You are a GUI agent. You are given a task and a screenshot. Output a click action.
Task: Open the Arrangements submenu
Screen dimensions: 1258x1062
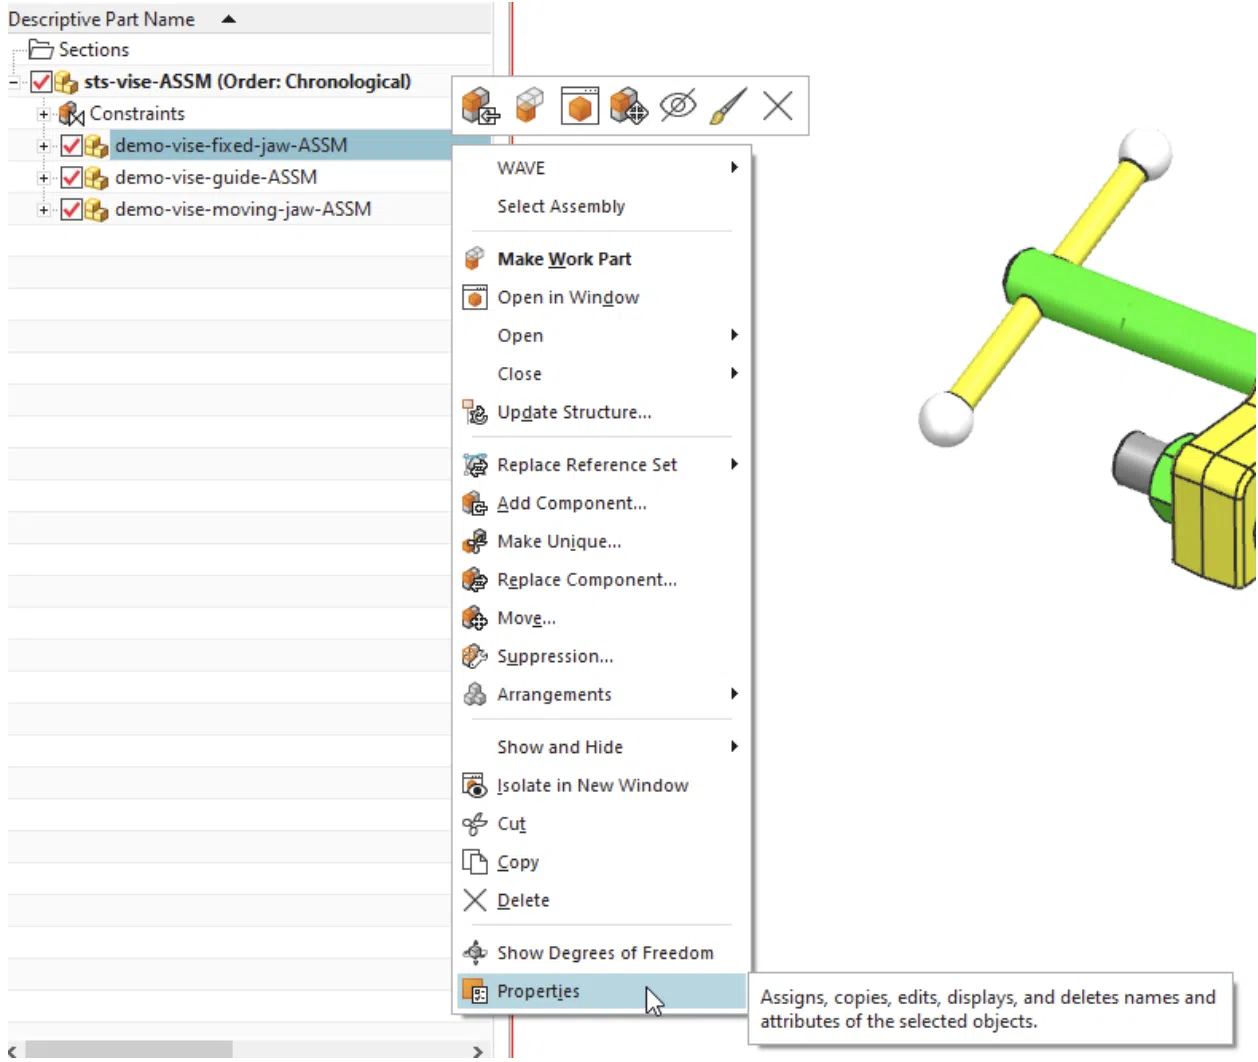602,695
